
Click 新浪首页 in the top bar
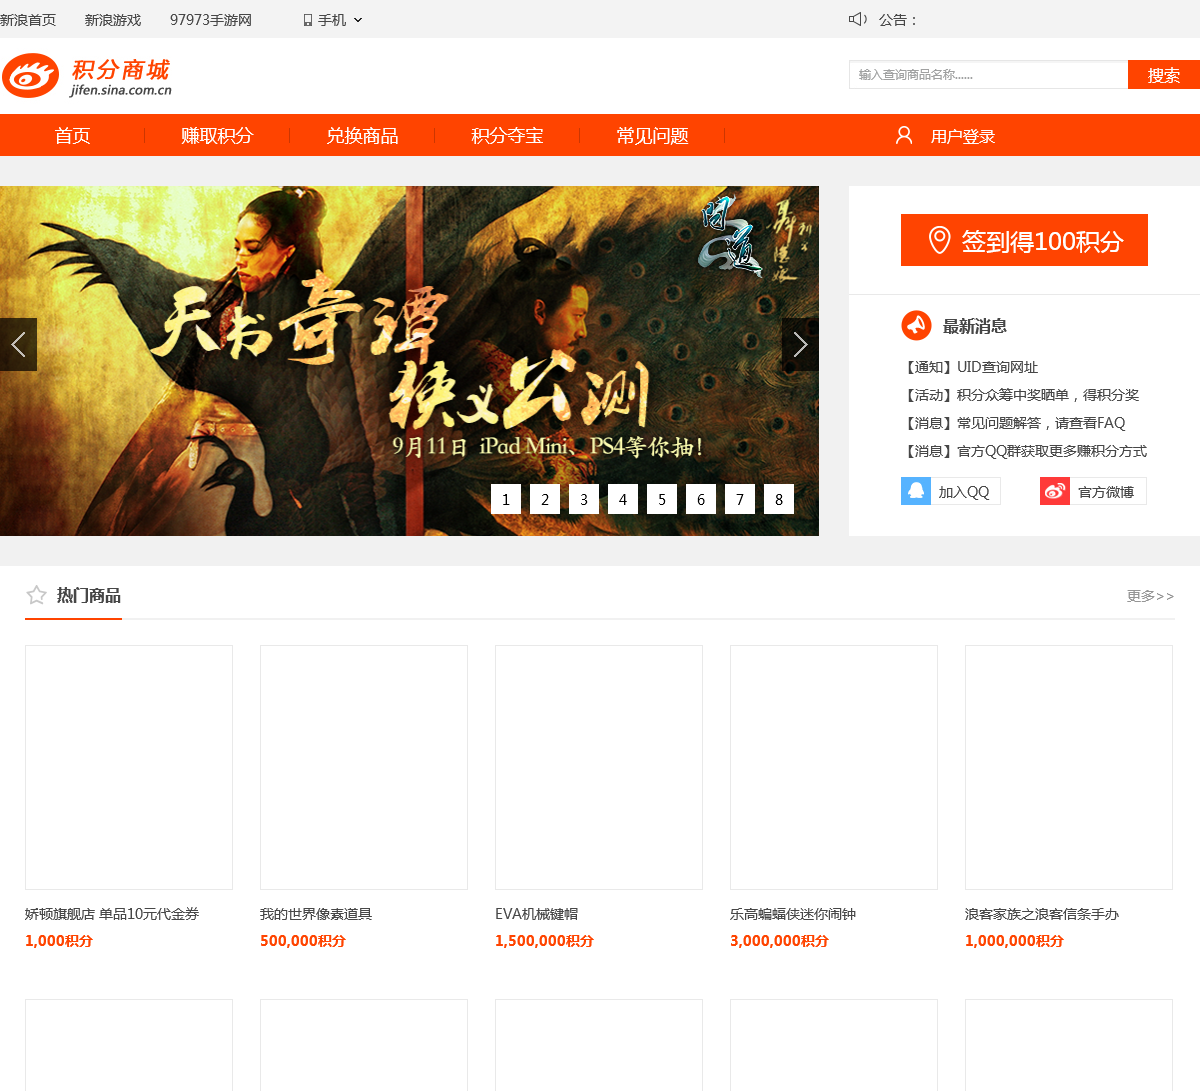(x=28, y=20)
